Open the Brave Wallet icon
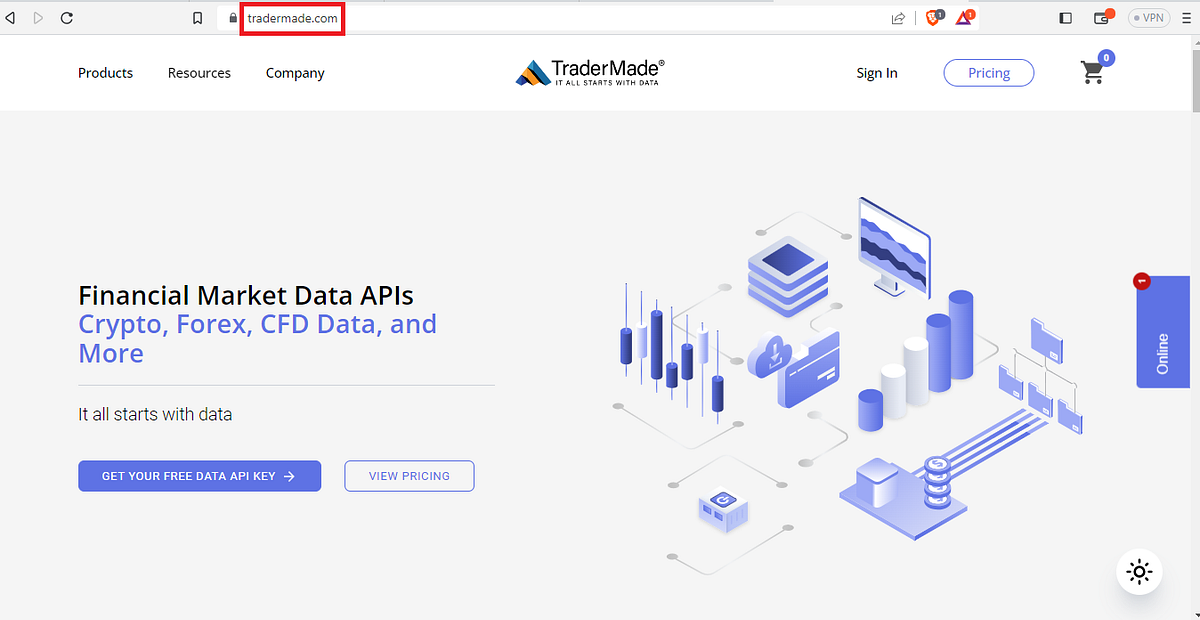Screen dimensions: 1200x620 [x=1103, y=17]
